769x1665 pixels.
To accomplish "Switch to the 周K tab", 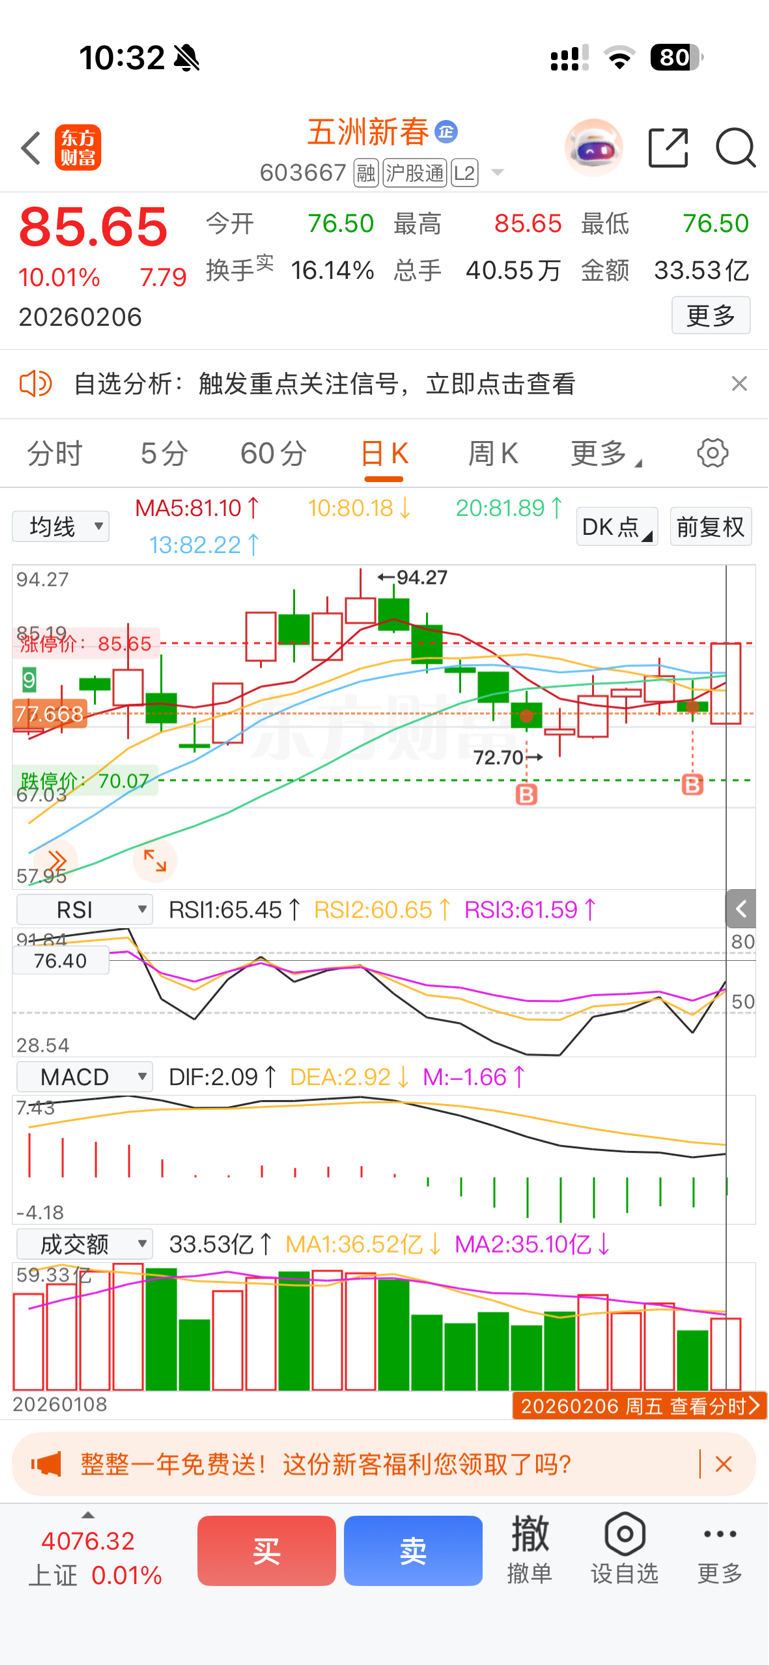I will 493,453.
